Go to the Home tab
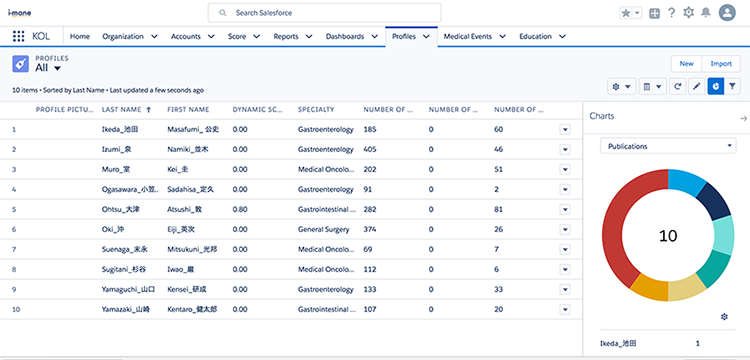This screenshot has height=360, width=750. 80,36
